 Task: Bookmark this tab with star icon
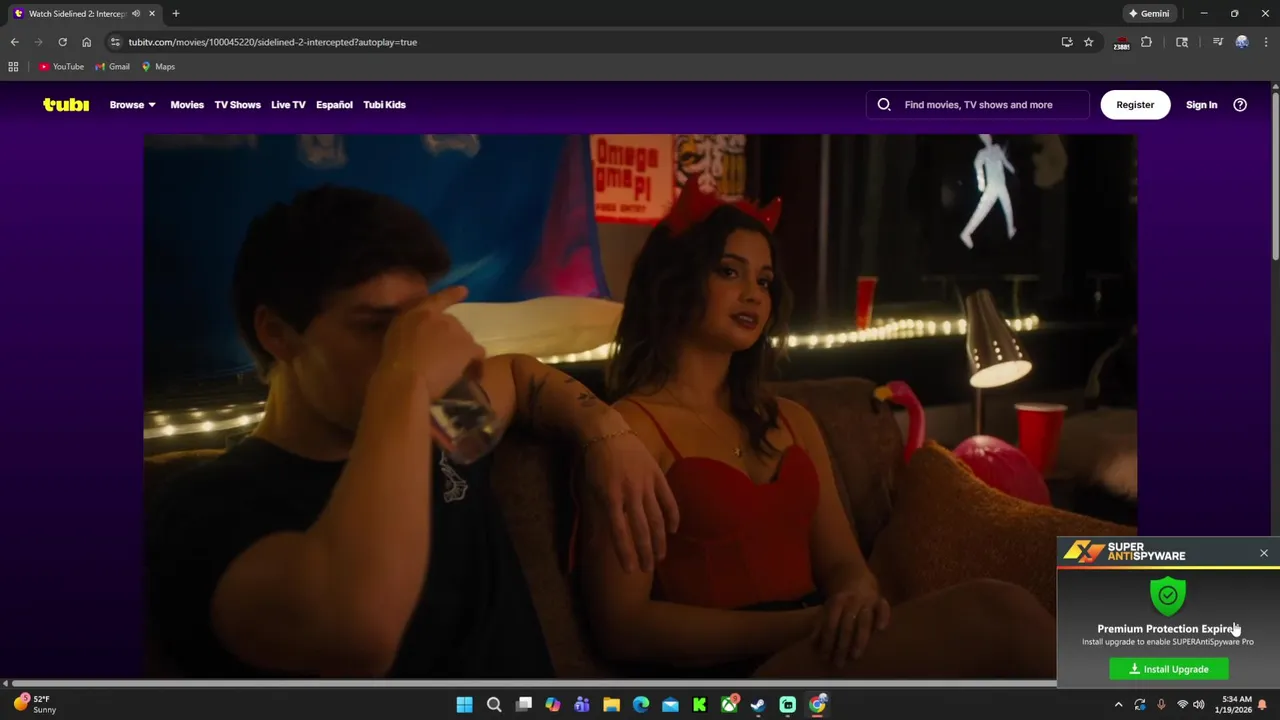1089,42
